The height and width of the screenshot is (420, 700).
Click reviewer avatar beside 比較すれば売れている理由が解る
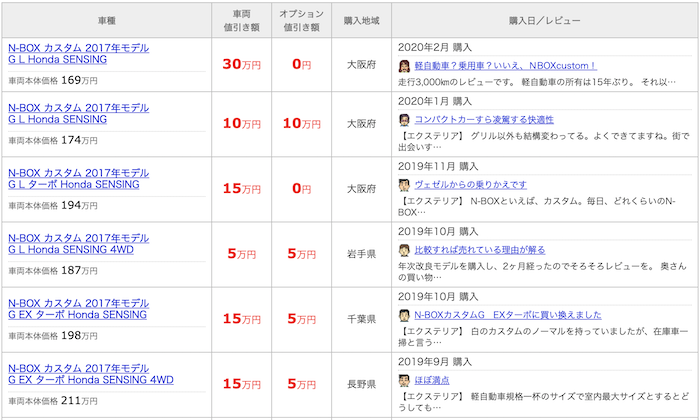pyautogui.click(x=404, y=250)
